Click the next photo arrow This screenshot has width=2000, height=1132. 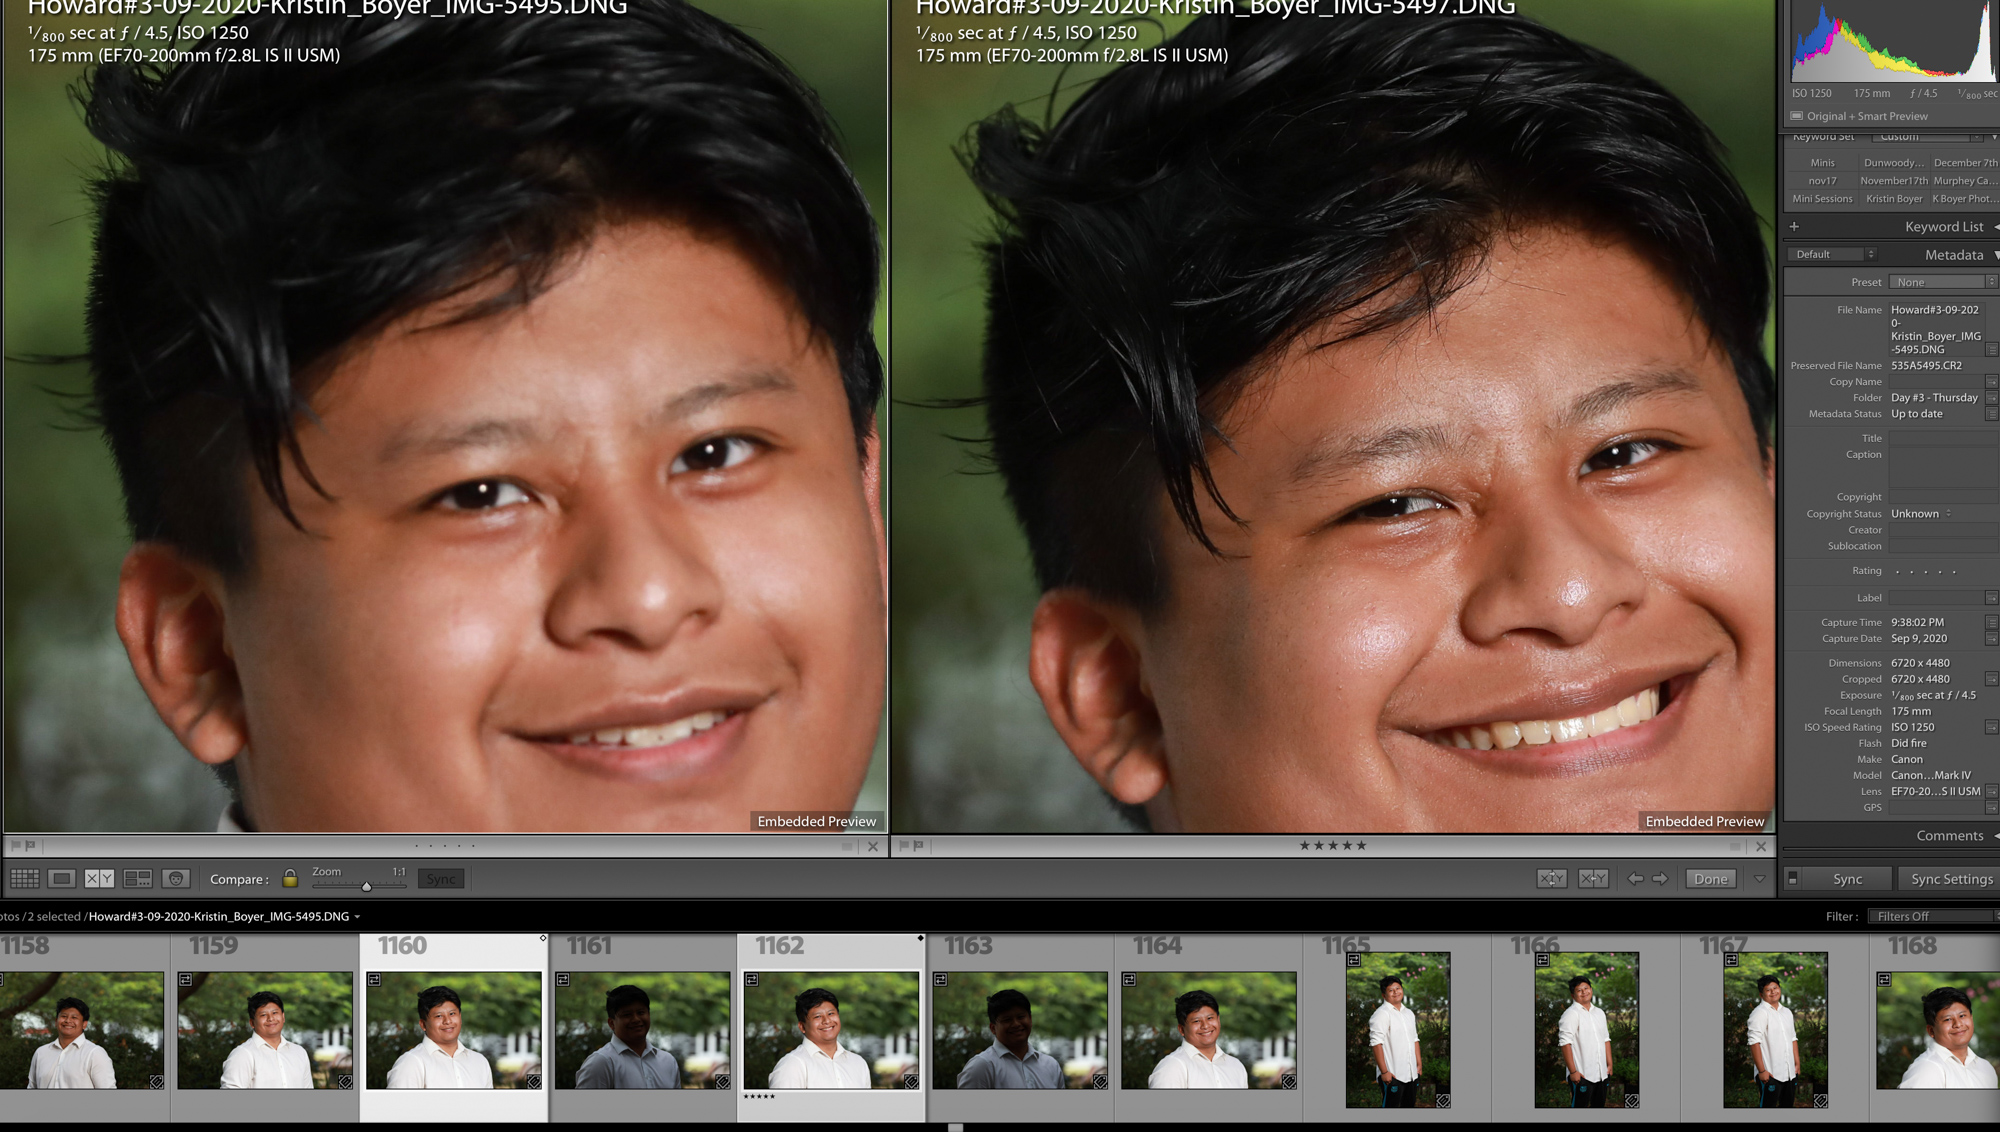pyautogui.click(x=1662, y=878)
